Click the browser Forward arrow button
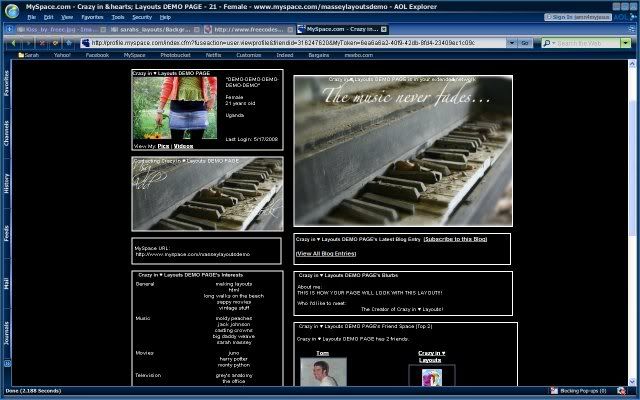Screen dimensions: 640x400 [28, 43]
